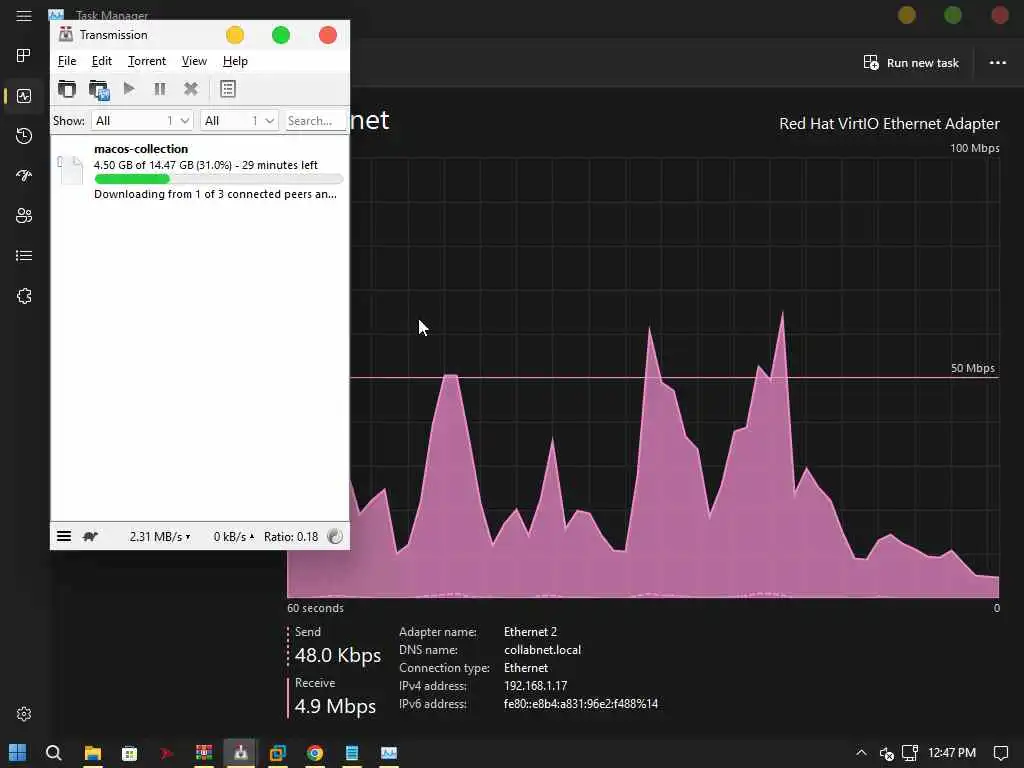Open Task Manager Settings gear

click(24, 714)
